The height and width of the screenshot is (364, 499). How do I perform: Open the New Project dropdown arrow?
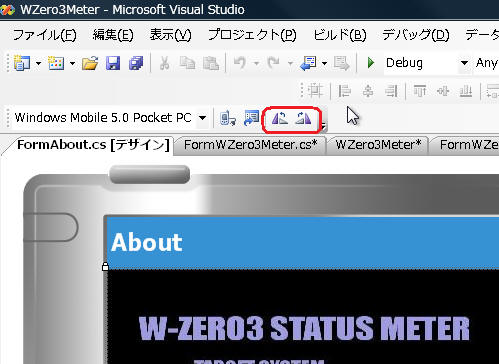tap(38, 63)
